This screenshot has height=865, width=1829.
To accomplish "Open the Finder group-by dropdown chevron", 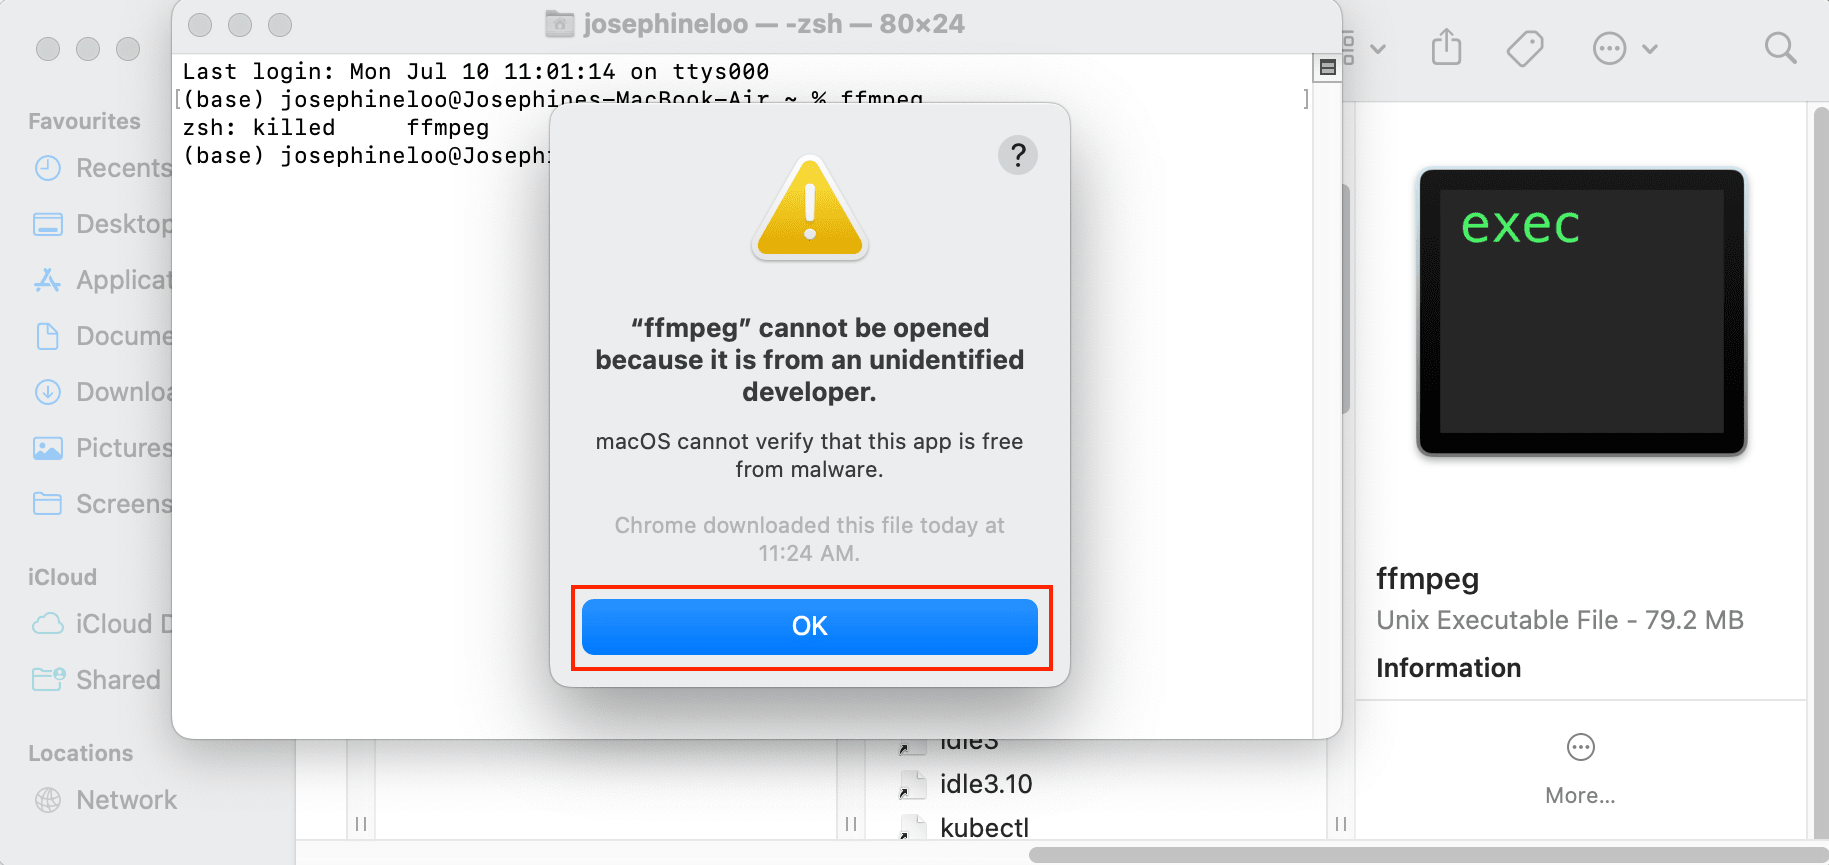I will click(x=1378, y=48).
